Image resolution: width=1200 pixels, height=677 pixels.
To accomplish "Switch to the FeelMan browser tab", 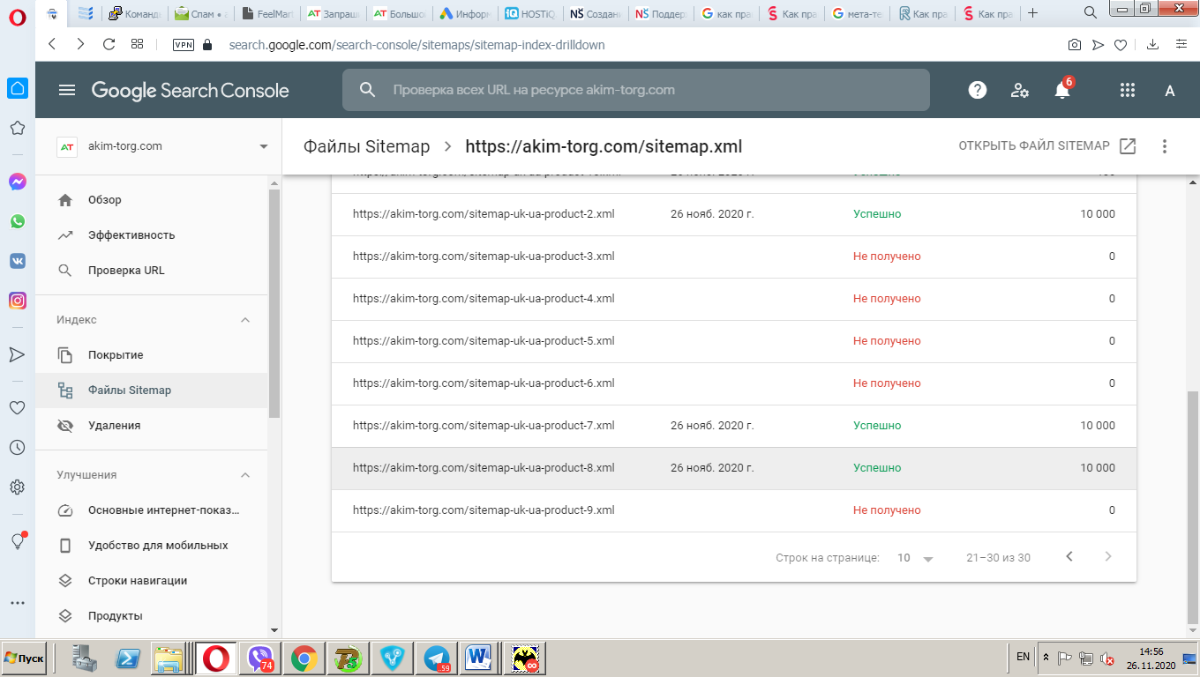I will 268,14.
